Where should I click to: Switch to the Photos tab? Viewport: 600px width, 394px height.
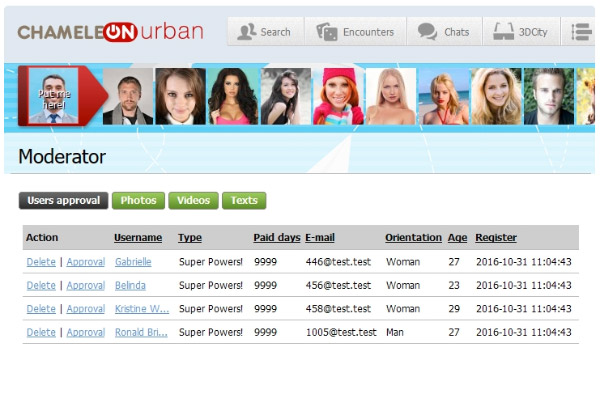138,200
